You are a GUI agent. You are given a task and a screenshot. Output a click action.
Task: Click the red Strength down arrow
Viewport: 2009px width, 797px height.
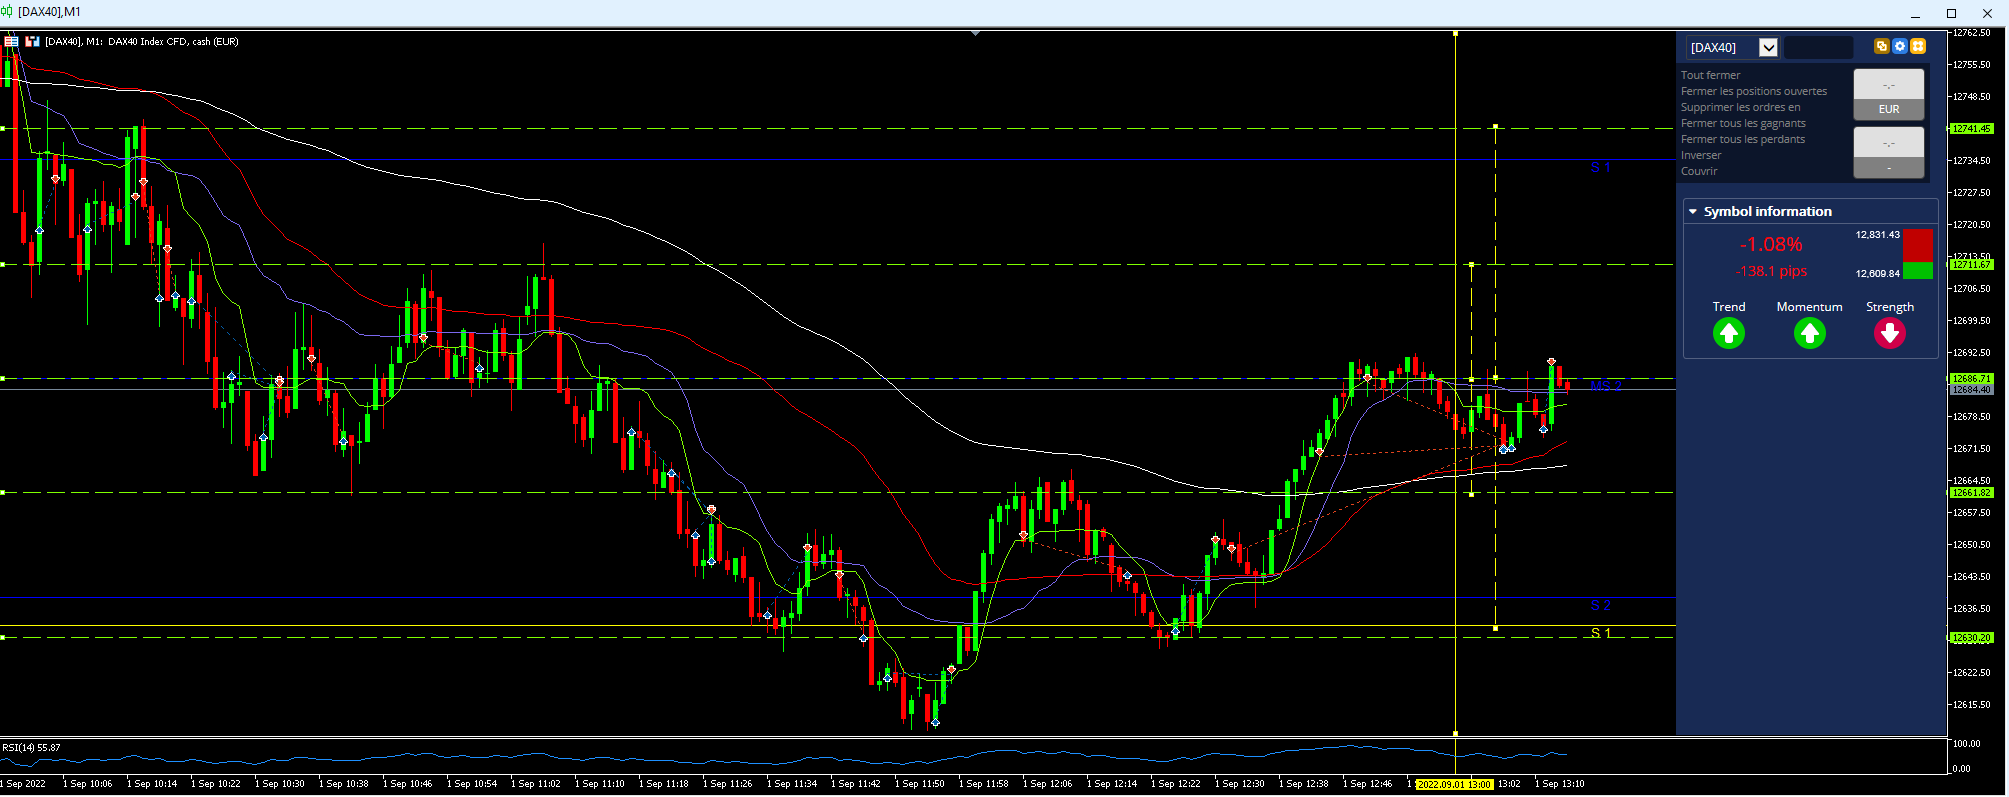point(1890,333)
